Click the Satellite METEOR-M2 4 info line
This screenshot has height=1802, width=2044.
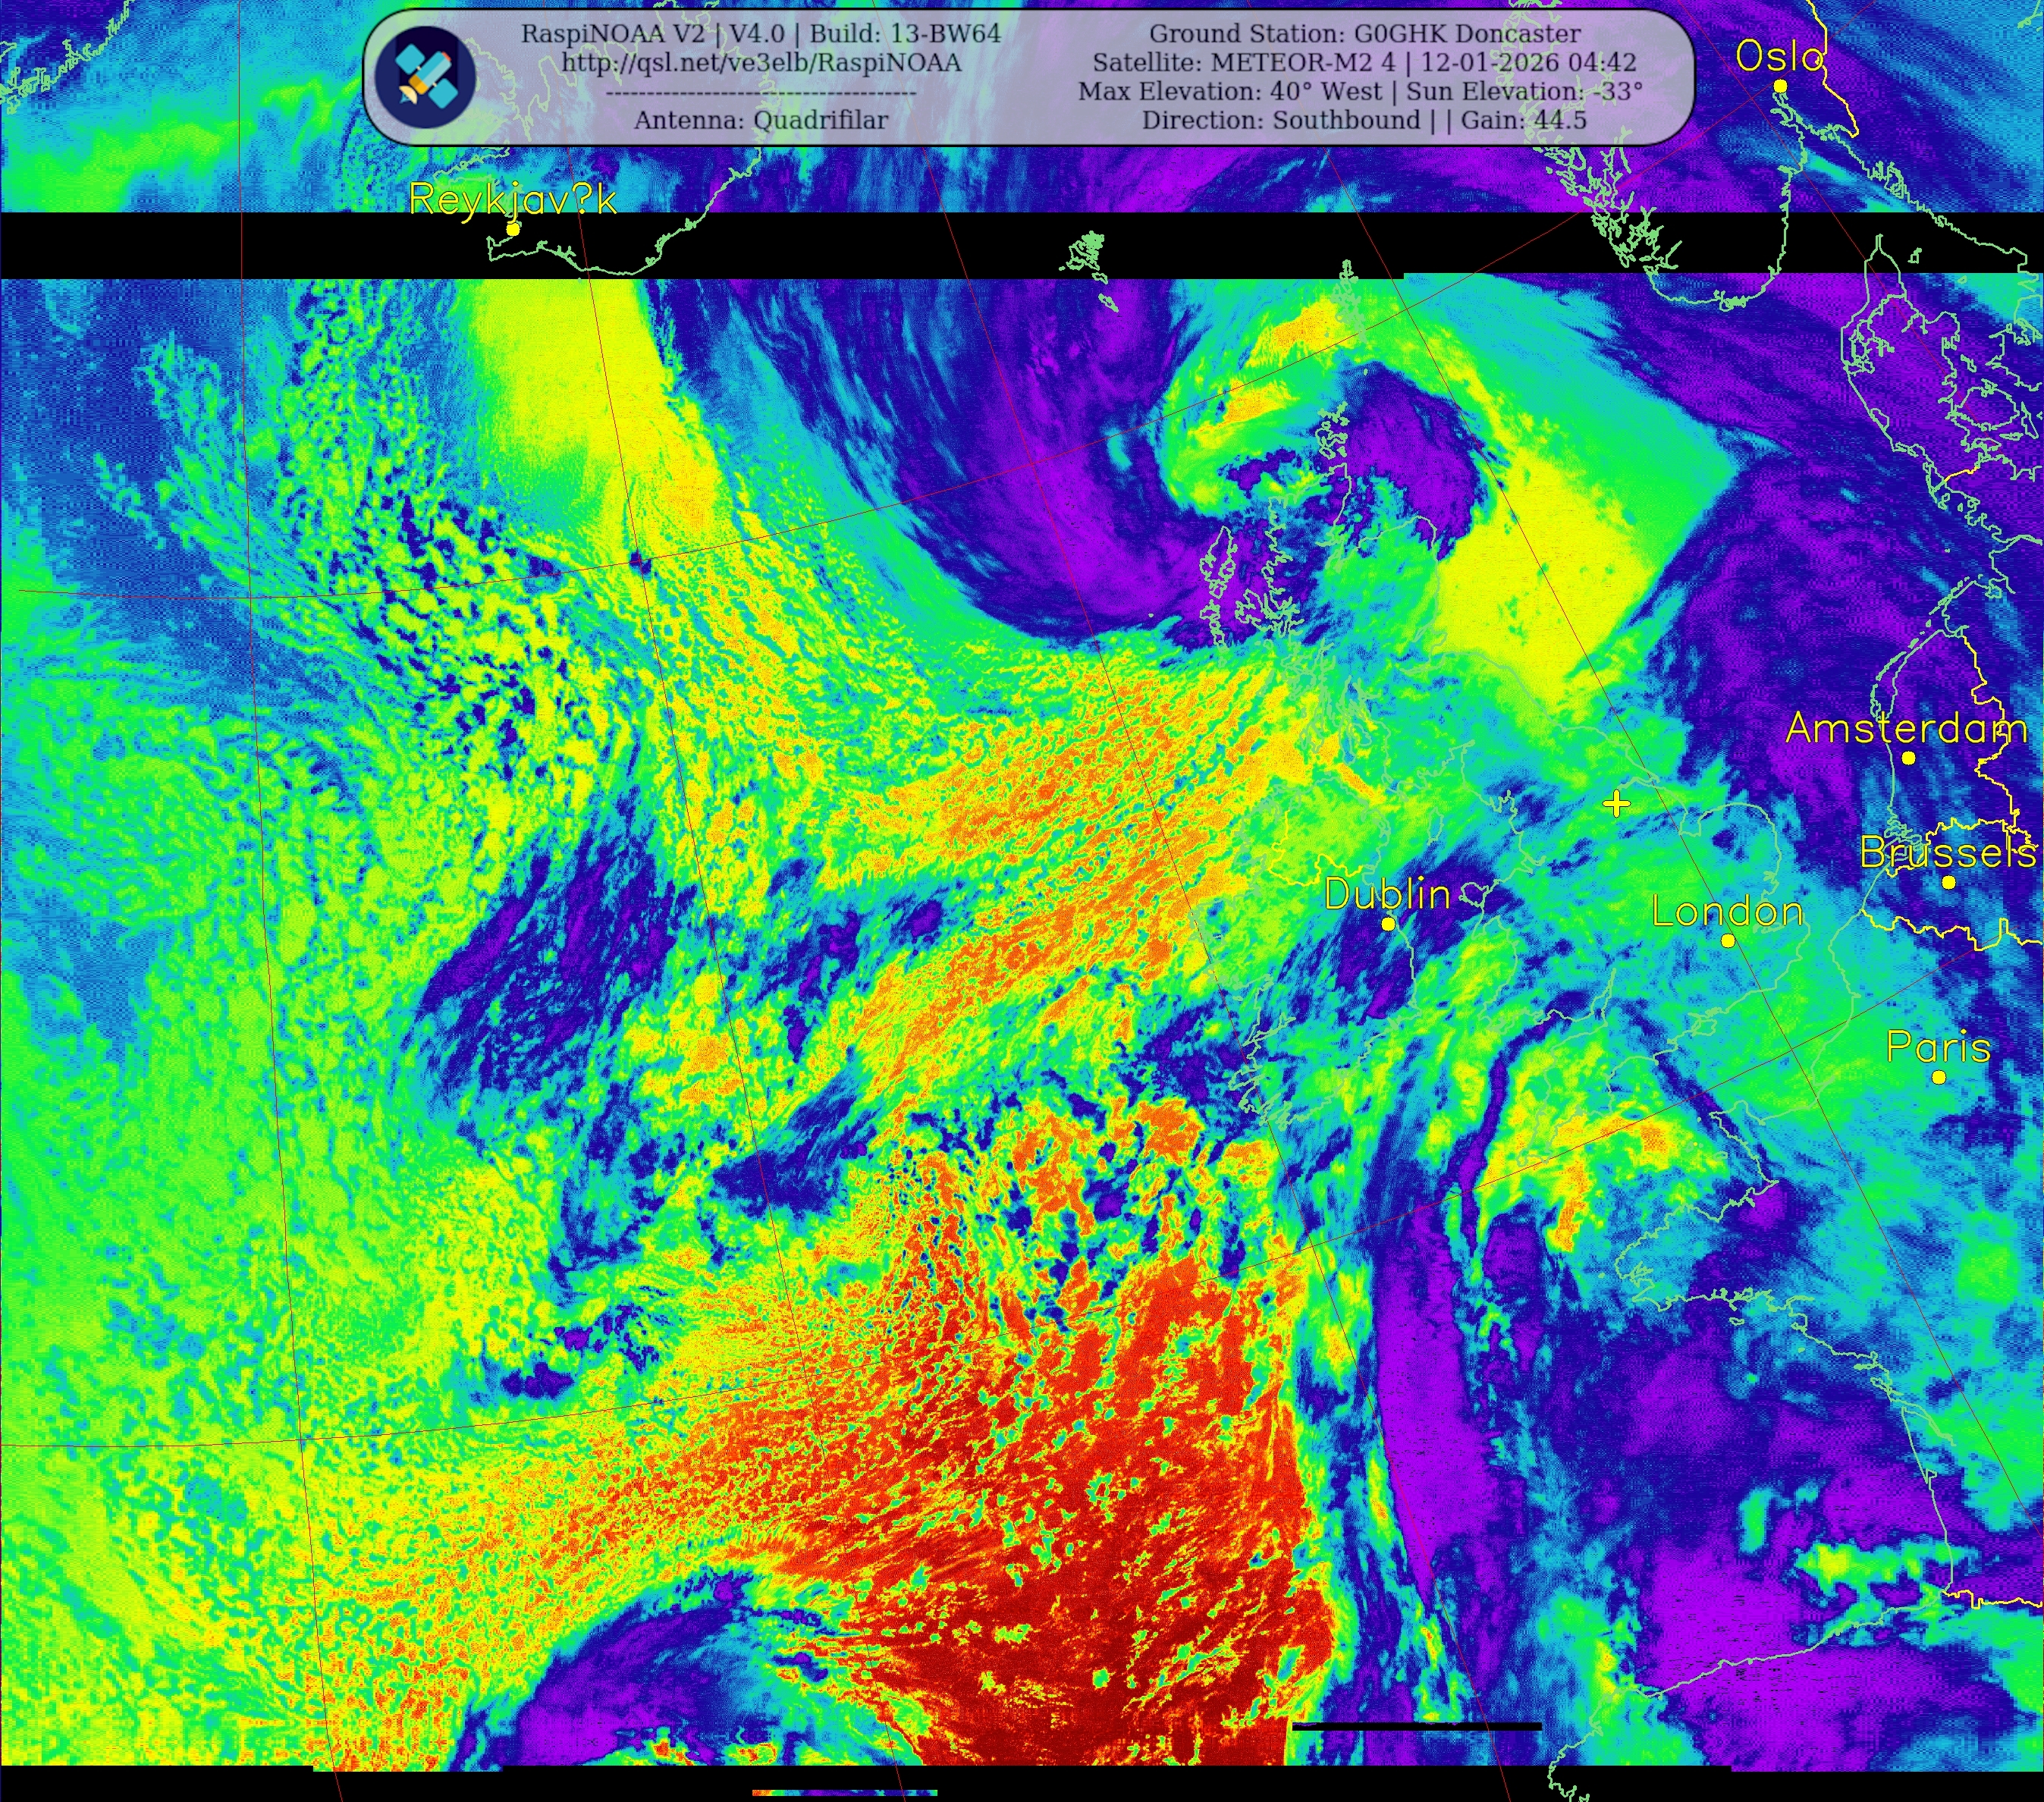(1364, 63)
